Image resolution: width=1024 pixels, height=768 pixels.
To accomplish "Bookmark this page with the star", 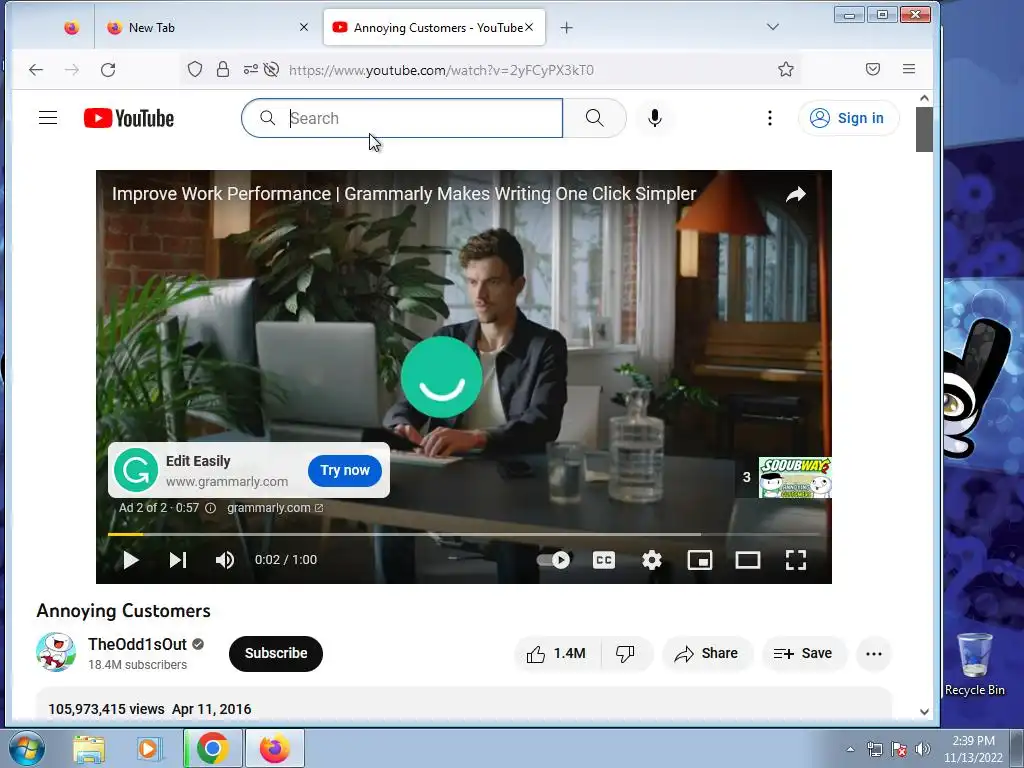I will tap(786, 69).
